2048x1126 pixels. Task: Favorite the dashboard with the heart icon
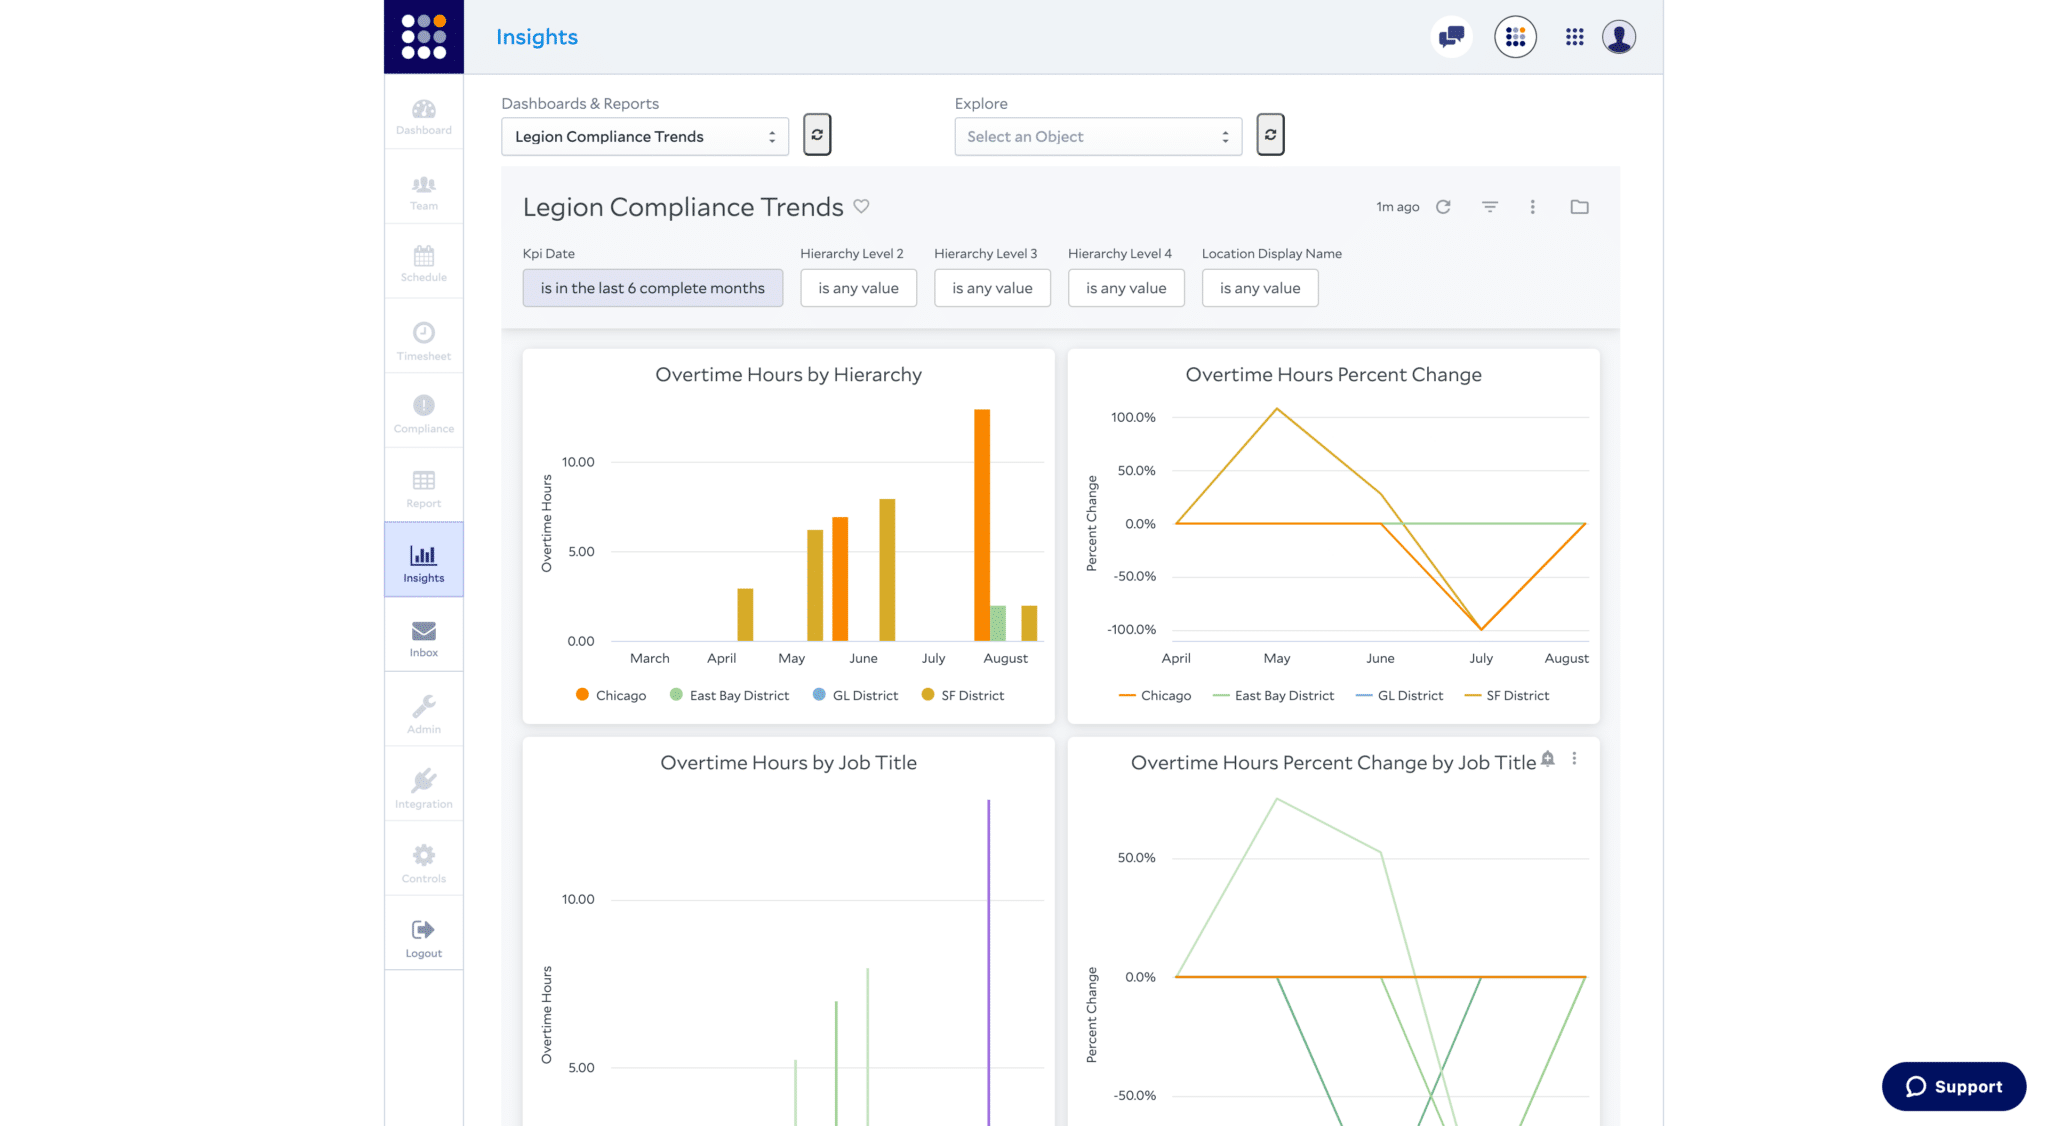point(861,206)
